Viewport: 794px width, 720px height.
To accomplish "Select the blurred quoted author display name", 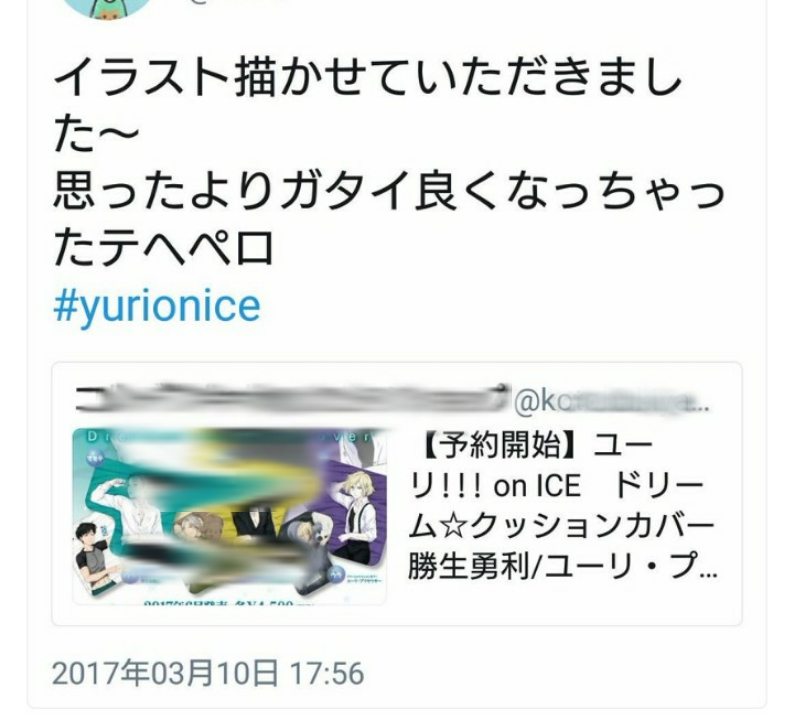I will (291, 397).
